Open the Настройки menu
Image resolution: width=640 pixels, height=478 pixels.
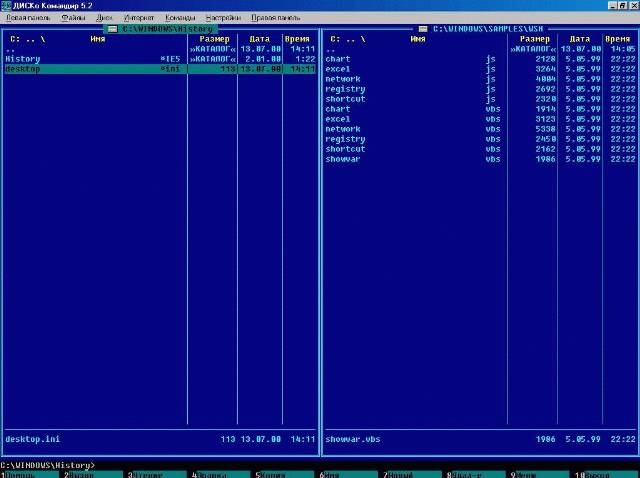[223, 18]
